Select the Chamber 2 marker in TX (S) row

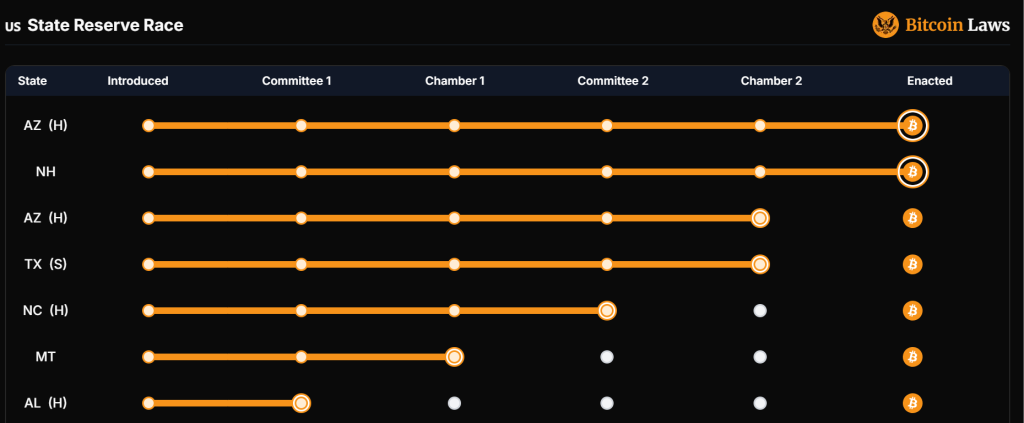(x=760, y=264)
